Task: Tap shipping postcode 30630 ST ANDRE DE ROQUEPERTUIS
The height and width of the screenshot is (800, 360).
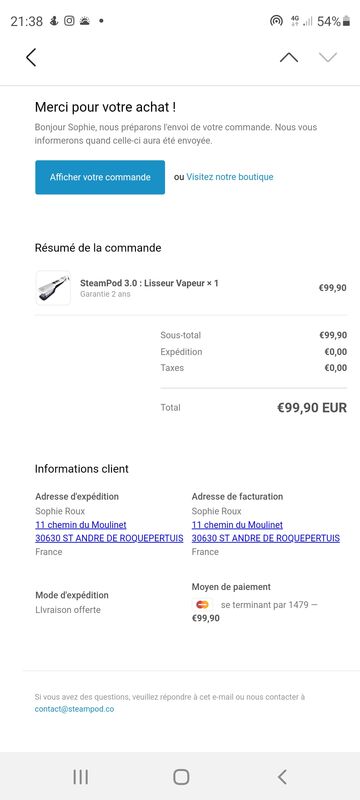Action: pyautogui.click(x=109, y=538)
